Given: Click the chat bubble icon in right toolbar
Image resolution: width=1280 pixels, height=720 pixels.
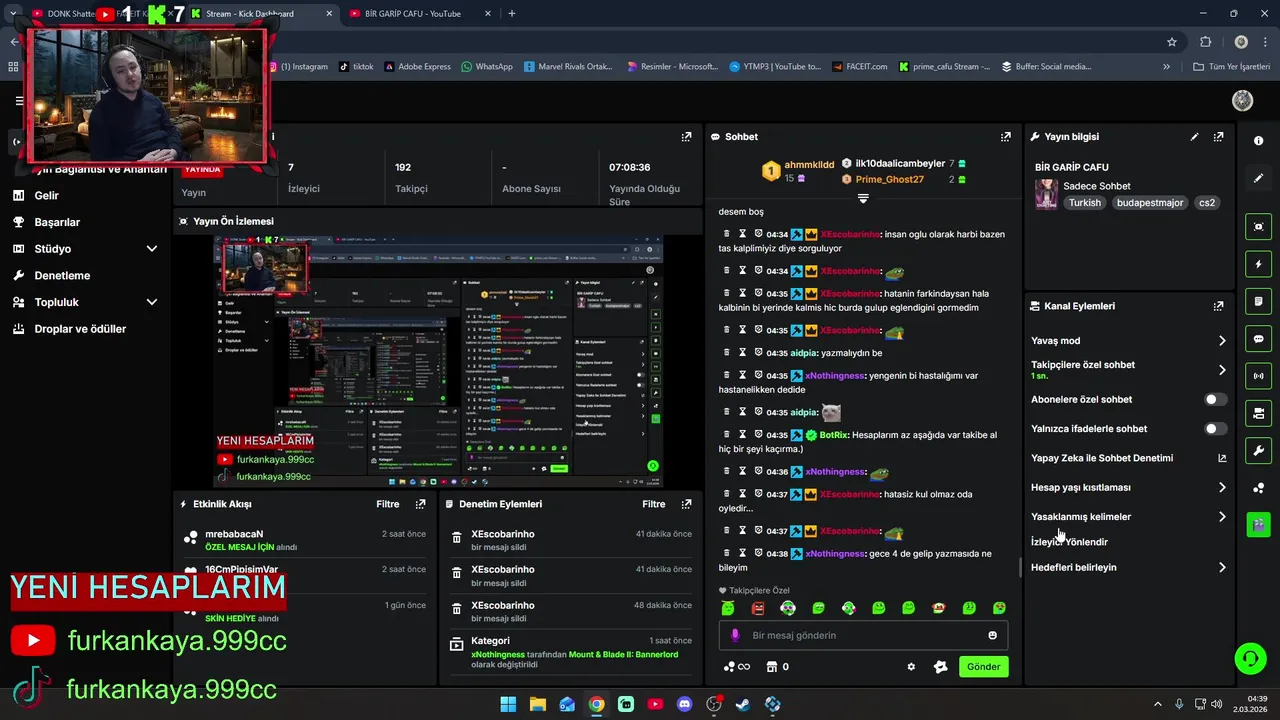Looking at the screenshot, I should point(1258,339).
